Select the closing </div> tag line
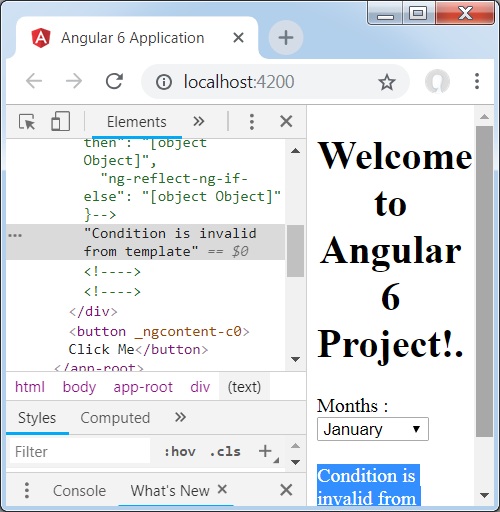Image resolution: width=500 pixels, height=512 pixels. [x=93, y=312]
